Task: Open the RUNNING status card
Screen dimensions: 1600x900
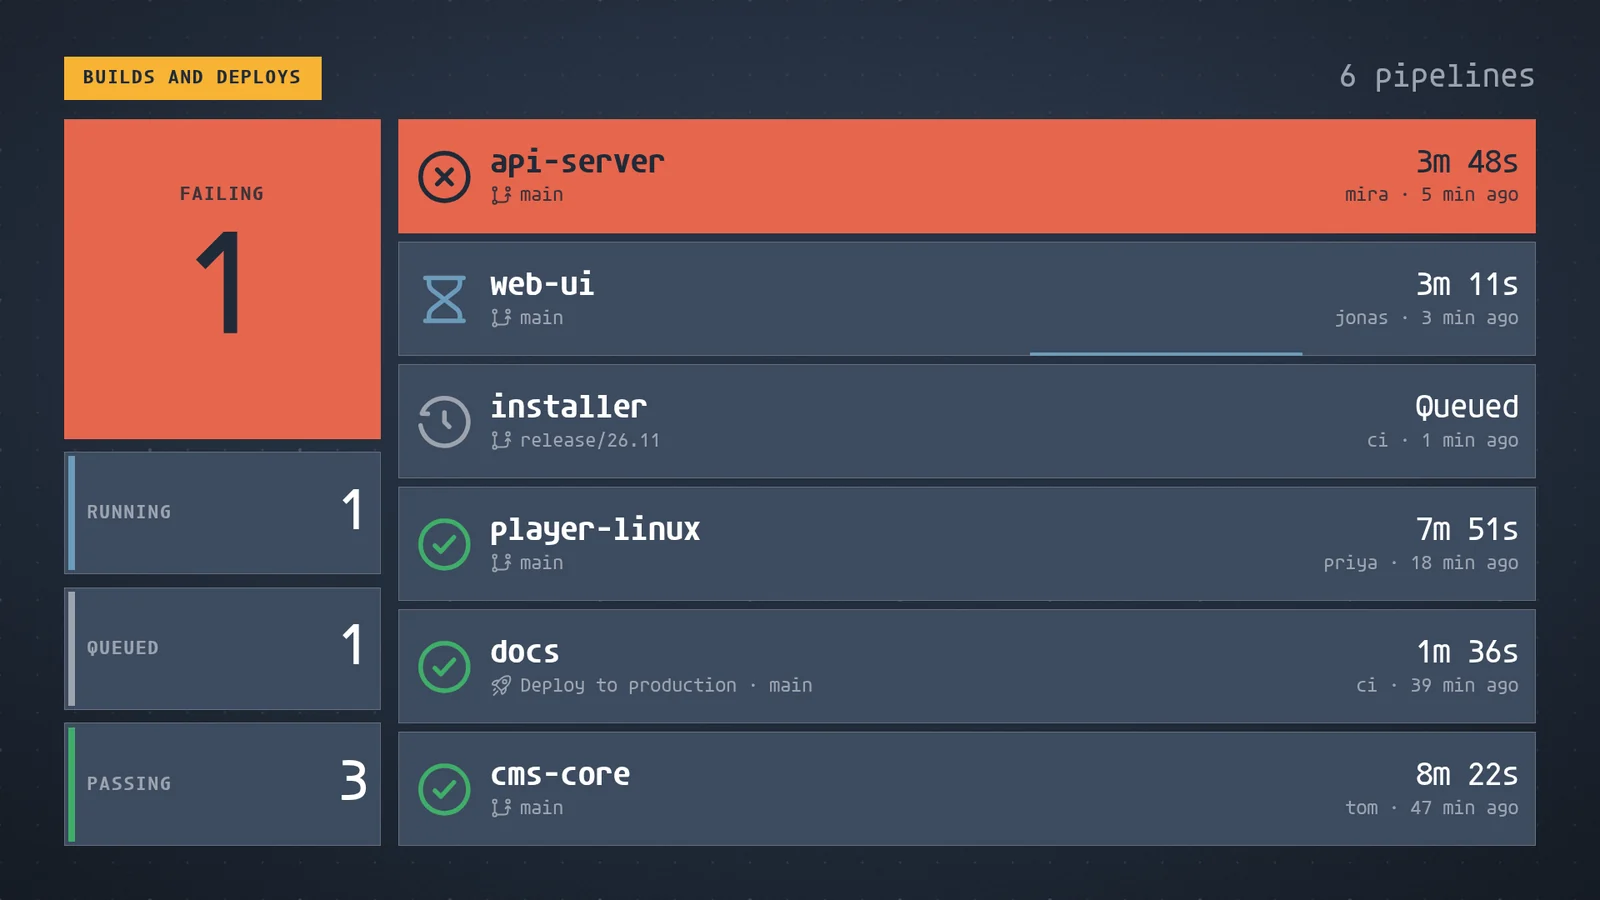Action: 222,512
